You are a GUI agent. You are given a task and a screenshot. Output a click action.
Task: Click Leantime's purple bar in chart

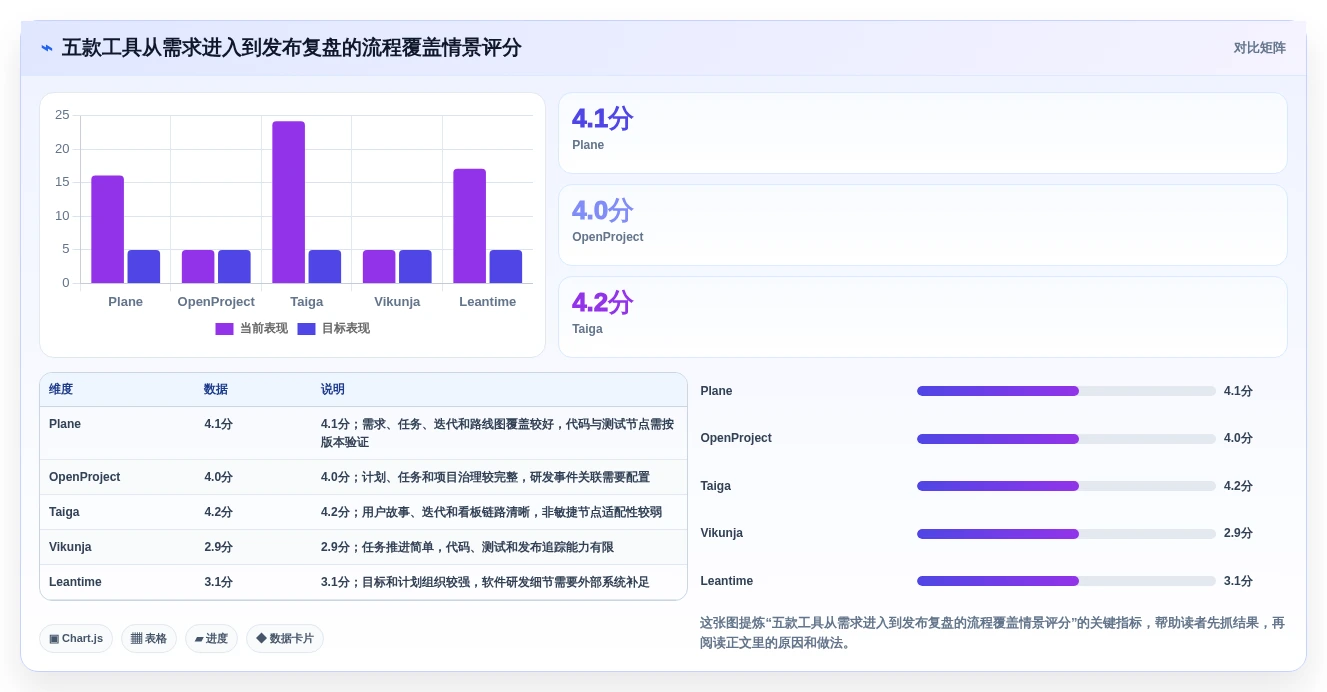pyautogui.click(x=470, y=226)
